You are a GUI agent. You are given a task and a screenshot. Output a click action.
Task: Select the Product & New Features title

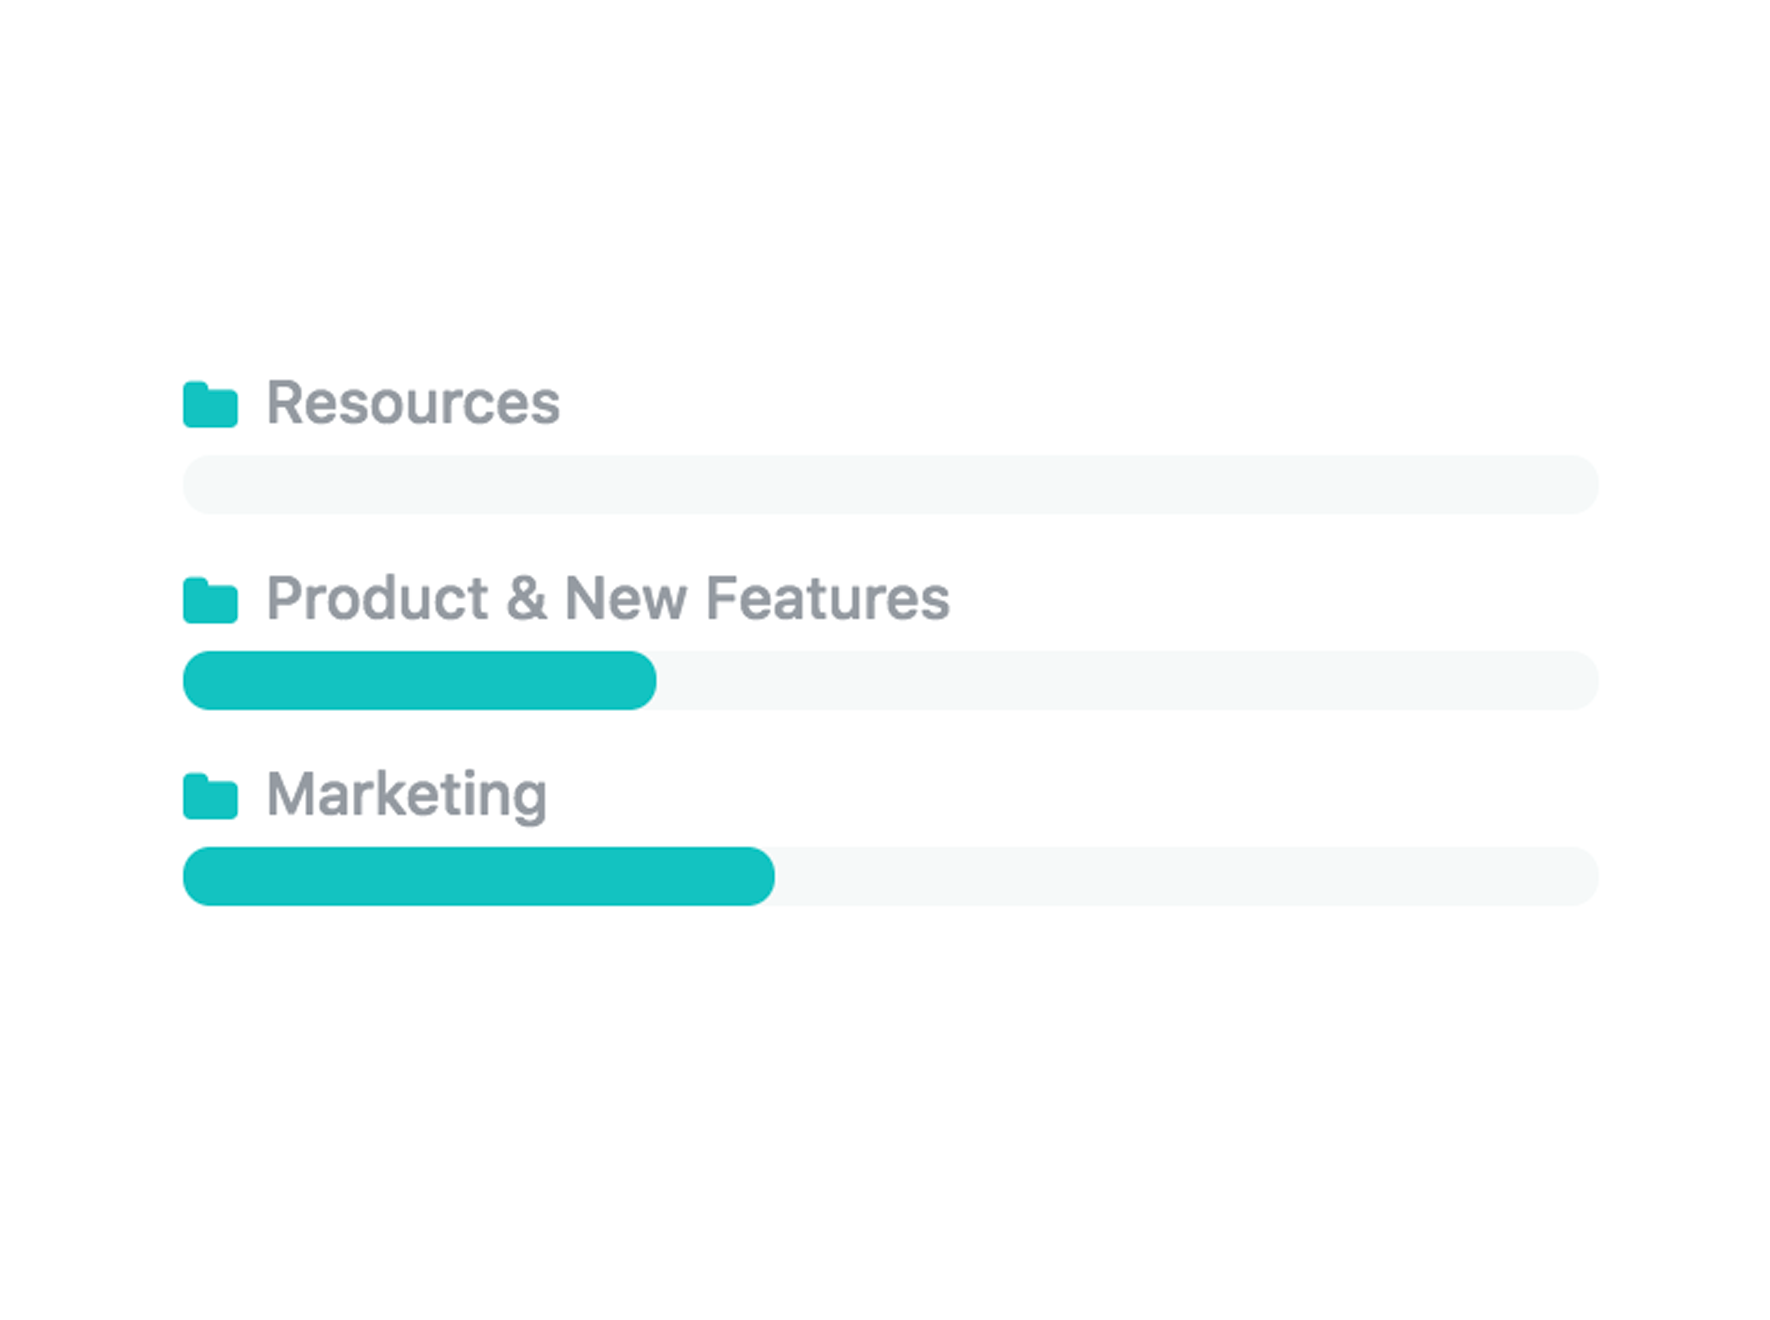click(x=607, y=599)
